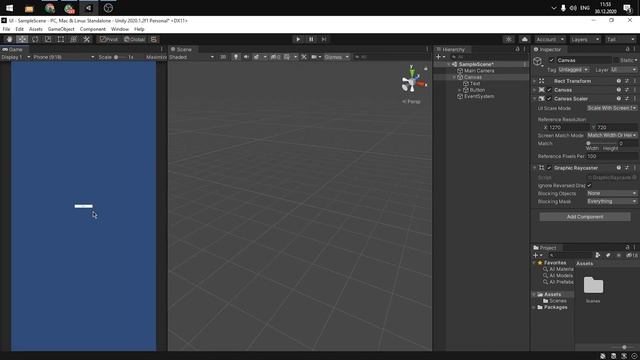The width and height of the screenshot is (640, 360).
Task: Open the Collab sun icon in the toolbar
Action: pos(509,40)
